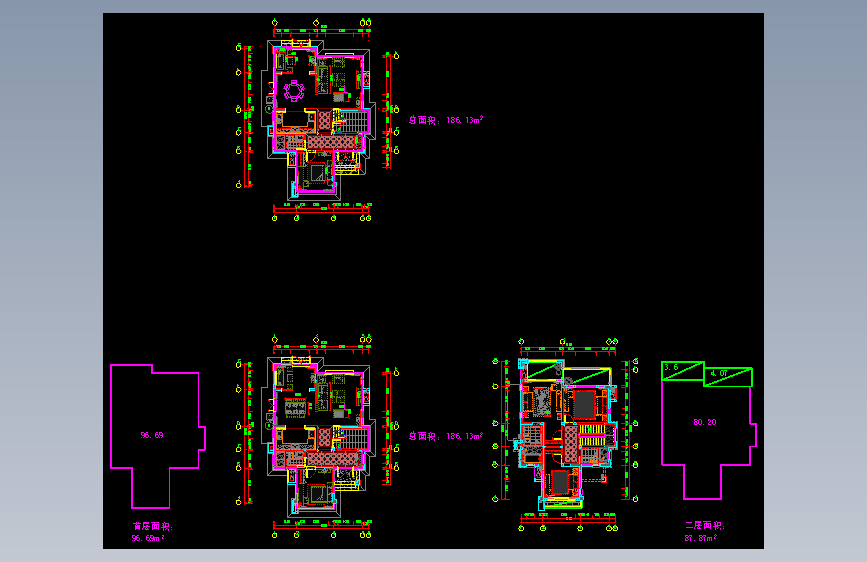Click the 80.20 value in the second-floor outline
This screenshot has width=867, height=562.
[x=705, y=422]
